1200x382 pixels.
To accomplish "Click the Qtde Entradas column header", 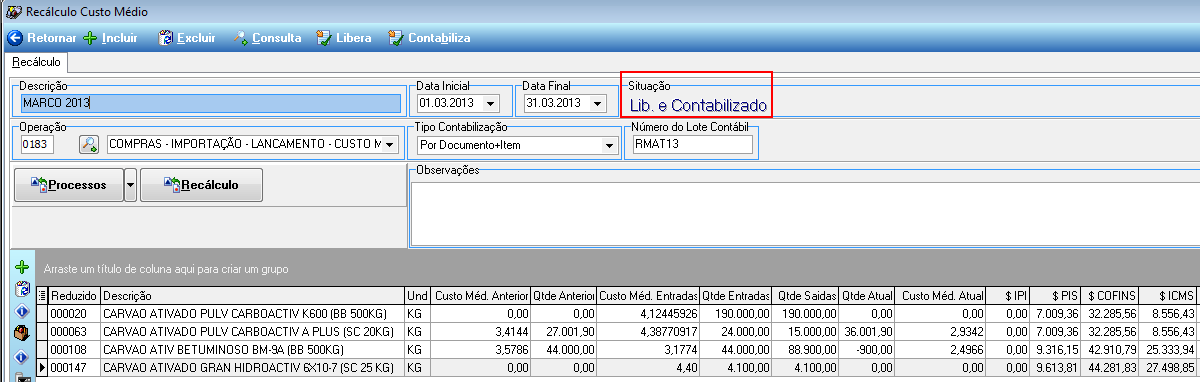I will point(735,296).
